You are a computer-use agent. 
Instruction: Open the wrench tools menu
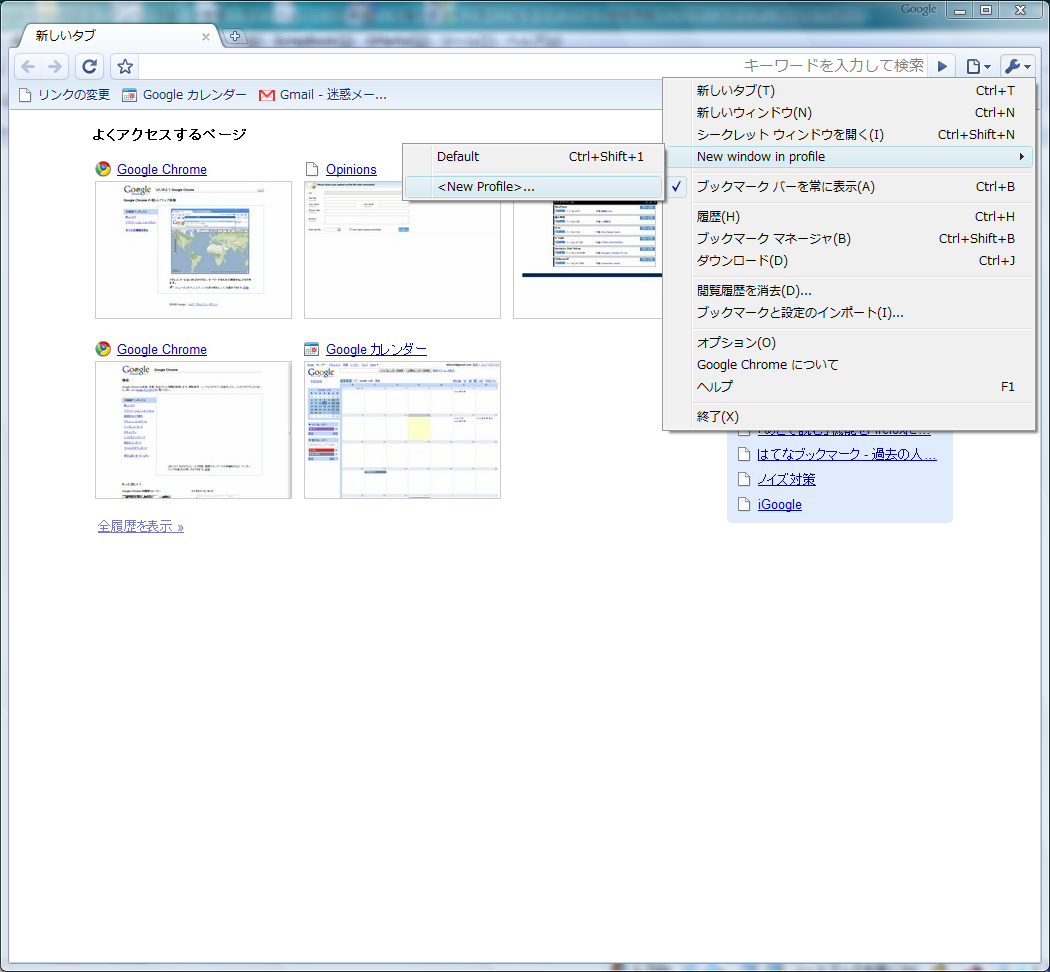pyautogui.click(x=1017, y=66)
